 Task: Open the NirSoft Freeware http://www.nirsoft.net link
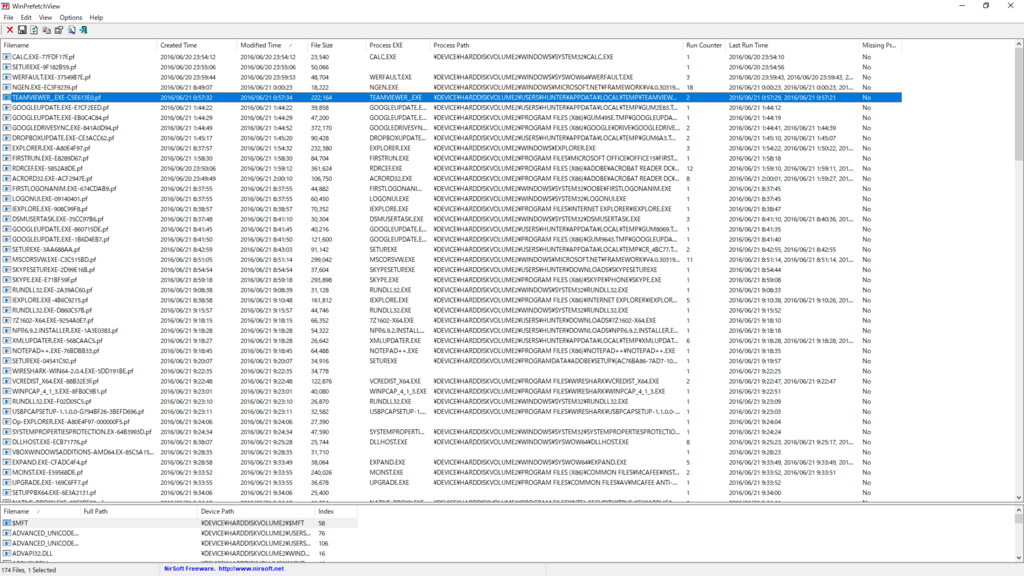tap(224, 569)
